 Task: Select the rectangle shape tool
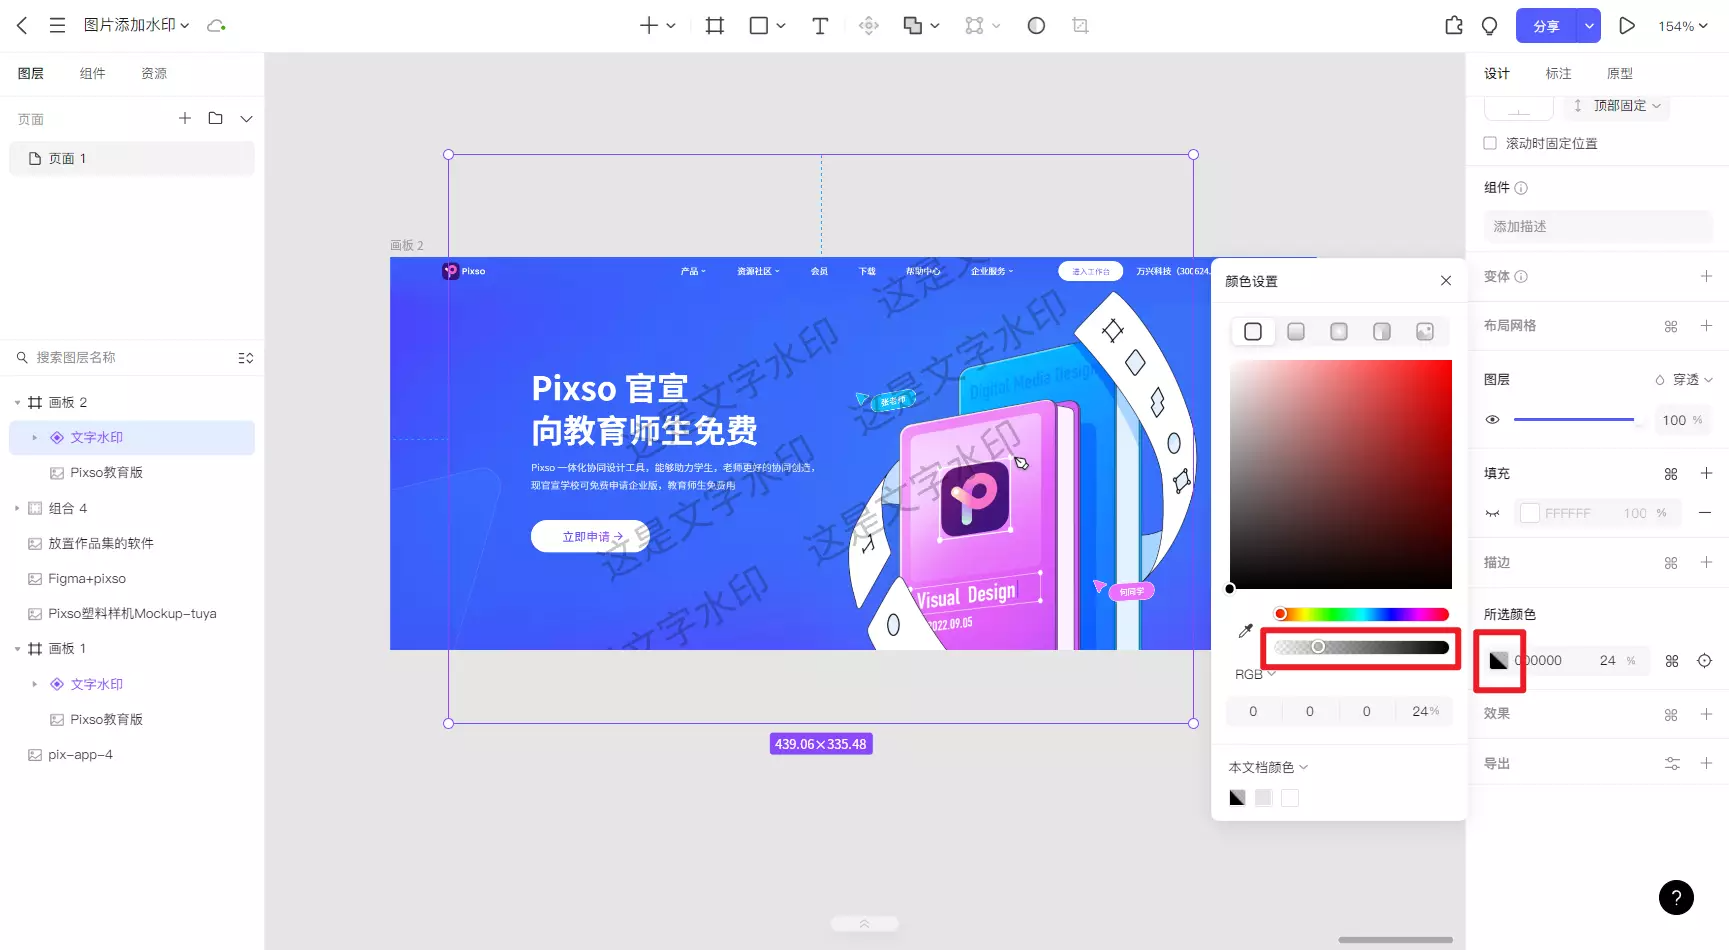(x=759, y=26)
